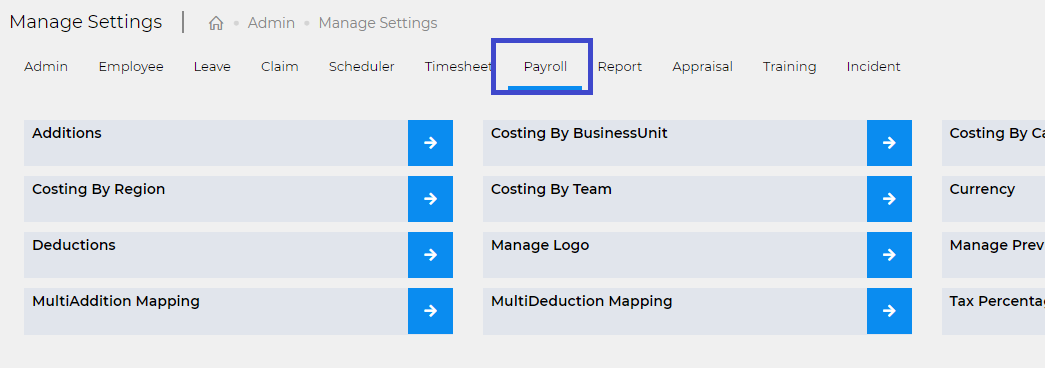This screenshot has width=1045, height=368.
Task: Select the Incident tab
Action: 873,67
